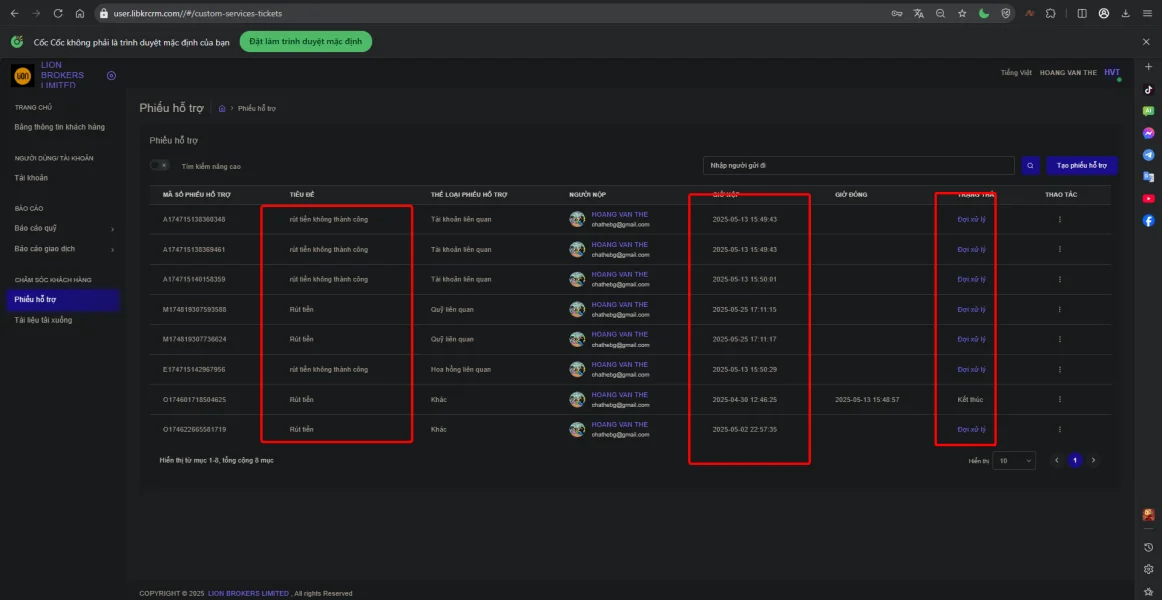The height and width of the screenshot is (600, 1162).
Task: Expand the Báo cáo giao dịch menu
Action: click(x=63, y=249)
